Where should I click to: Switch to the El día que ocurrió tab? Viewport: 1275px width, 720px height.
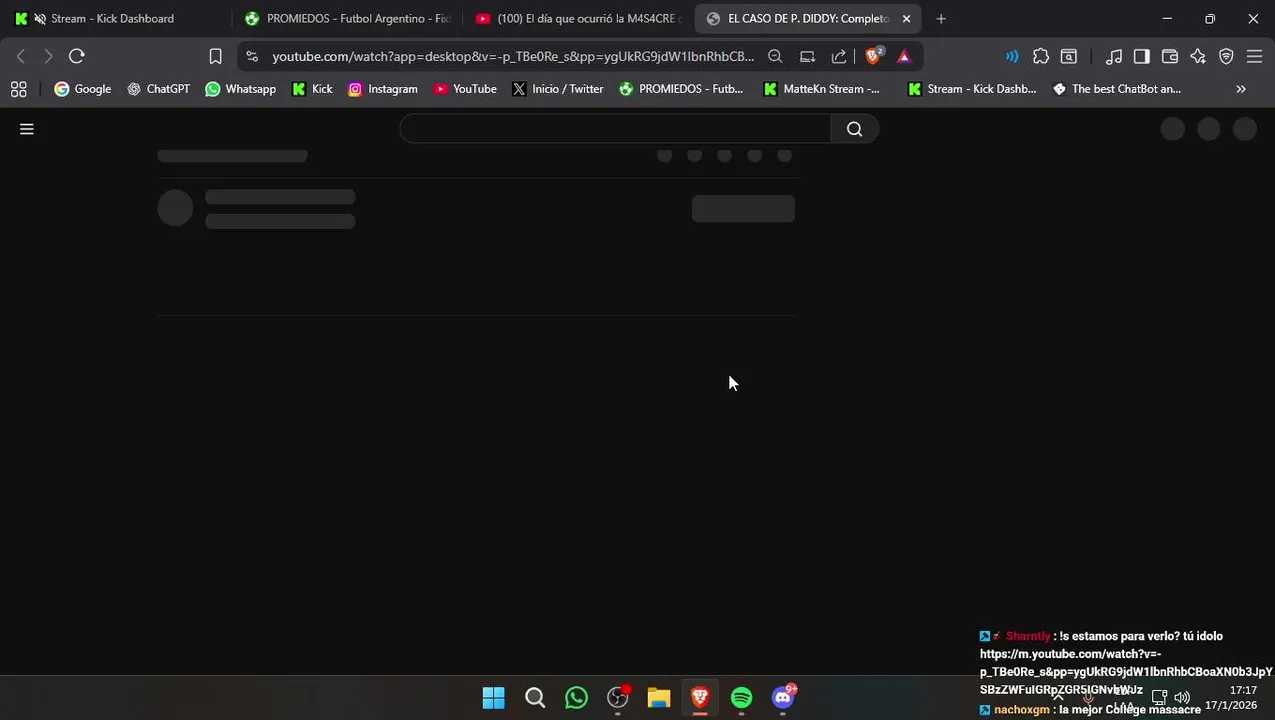[x=580, y=19]
